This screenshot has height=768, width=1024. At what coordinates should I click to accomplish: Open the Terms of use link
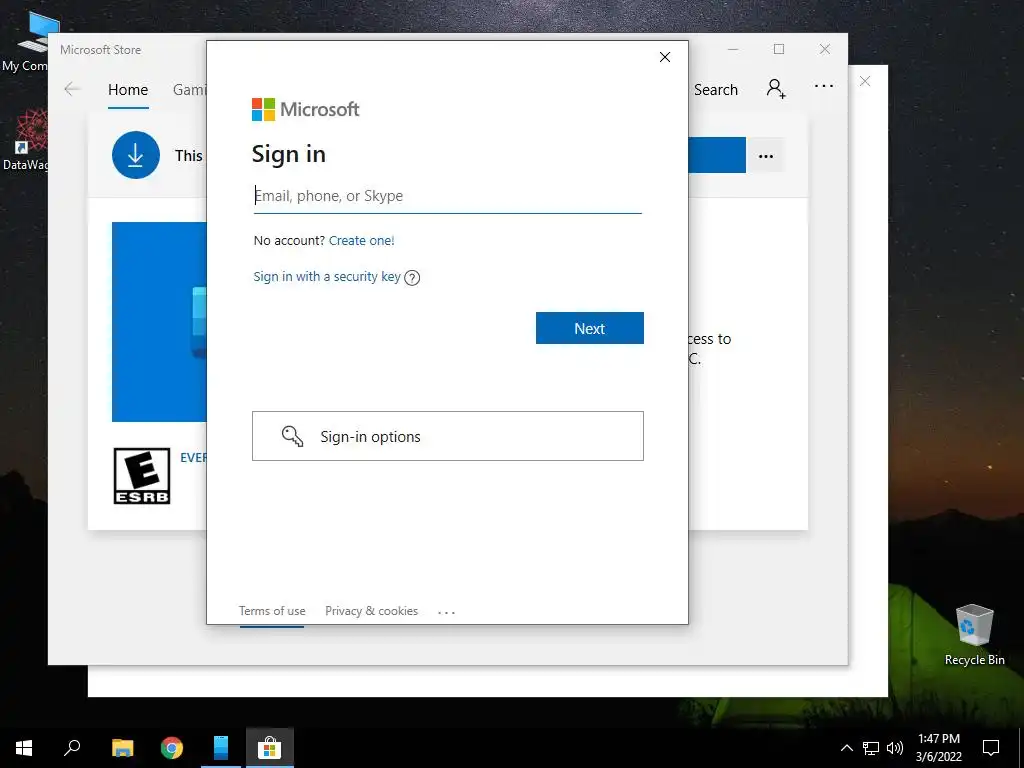[272, 611]
